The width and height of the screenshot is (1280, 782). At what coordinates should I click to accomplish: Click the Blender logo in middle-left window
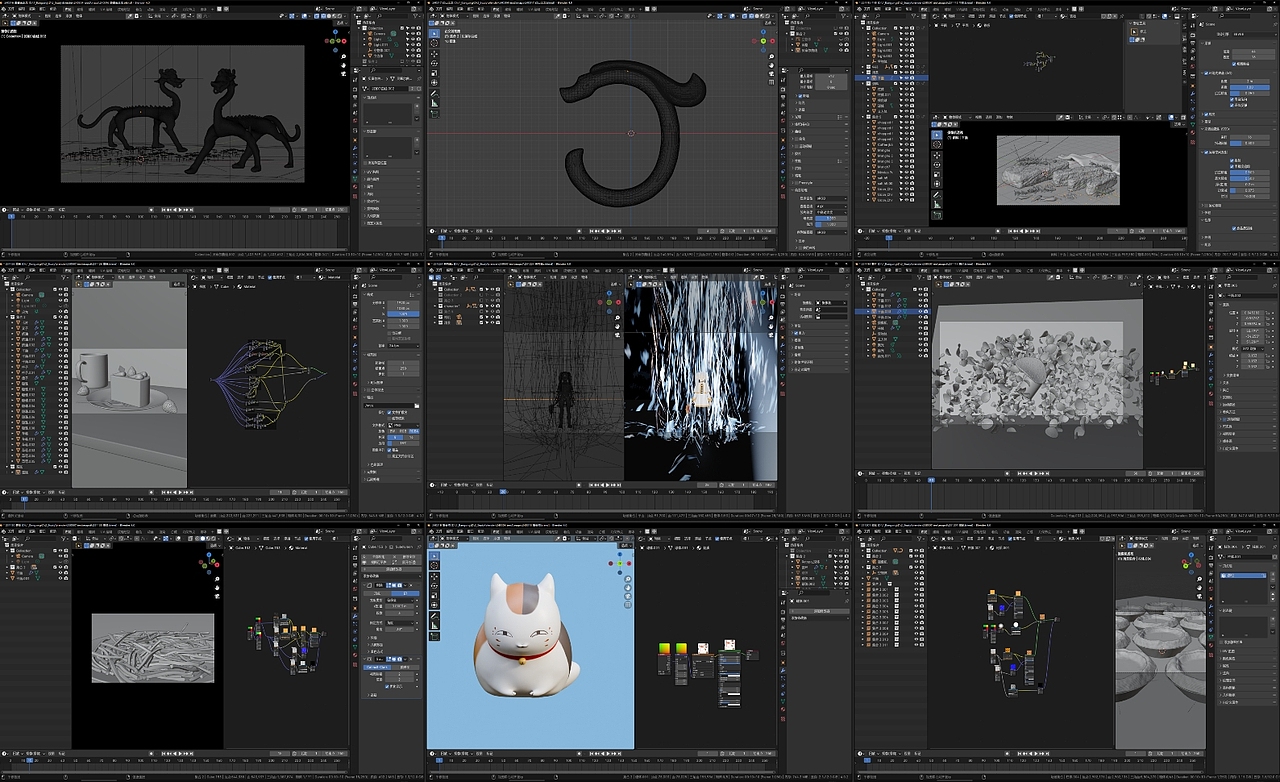pos(4,271)
